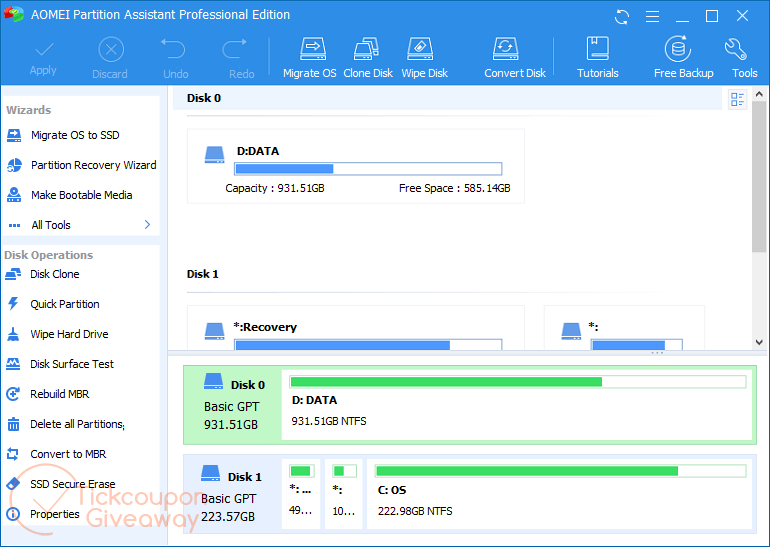Open the title bar menu icon
This screenshot has width=770, height=547.
point(653,16)
